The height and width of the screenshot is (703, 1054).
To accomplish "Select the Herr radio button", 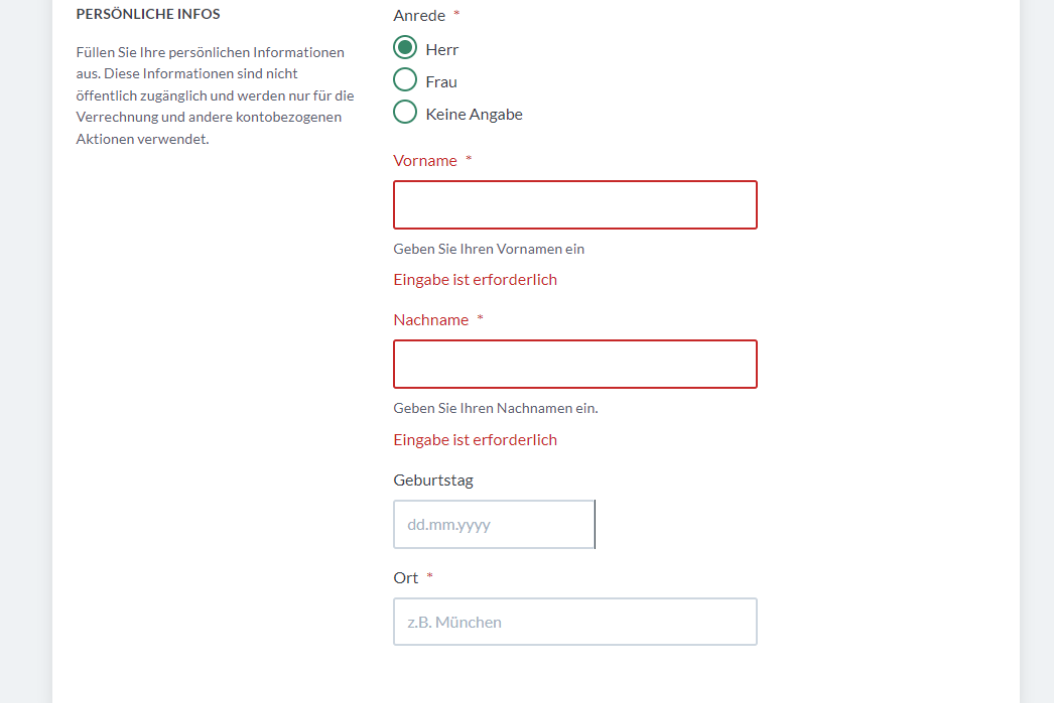I will click(x=405, y=48).
